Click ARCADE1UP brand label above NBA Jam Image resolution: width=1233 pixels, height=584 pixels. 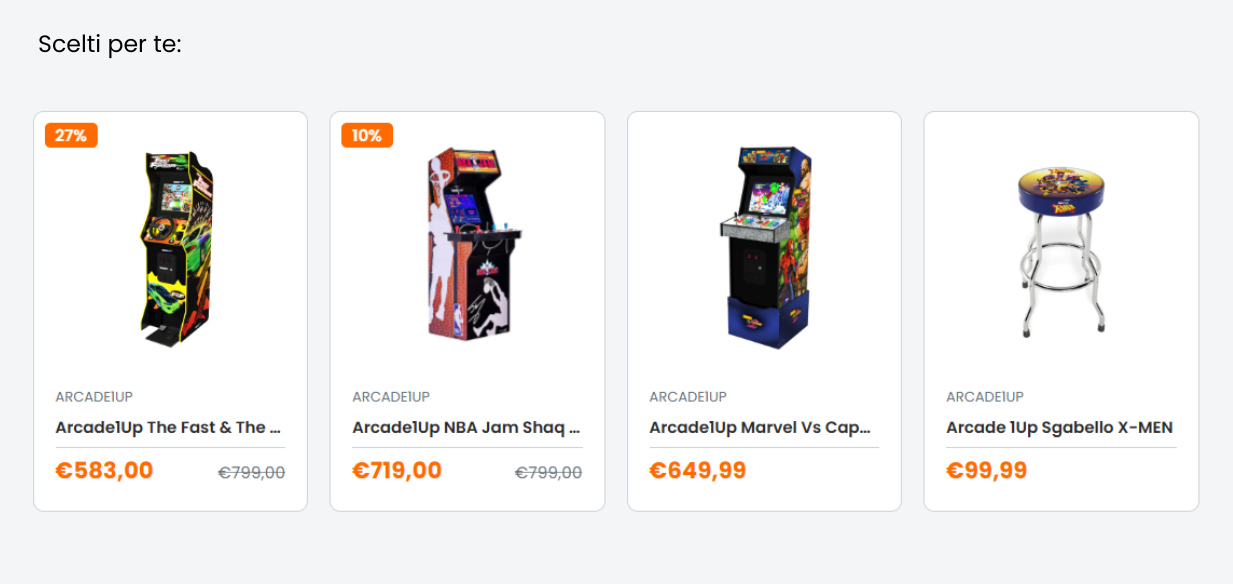pos(391,397)
